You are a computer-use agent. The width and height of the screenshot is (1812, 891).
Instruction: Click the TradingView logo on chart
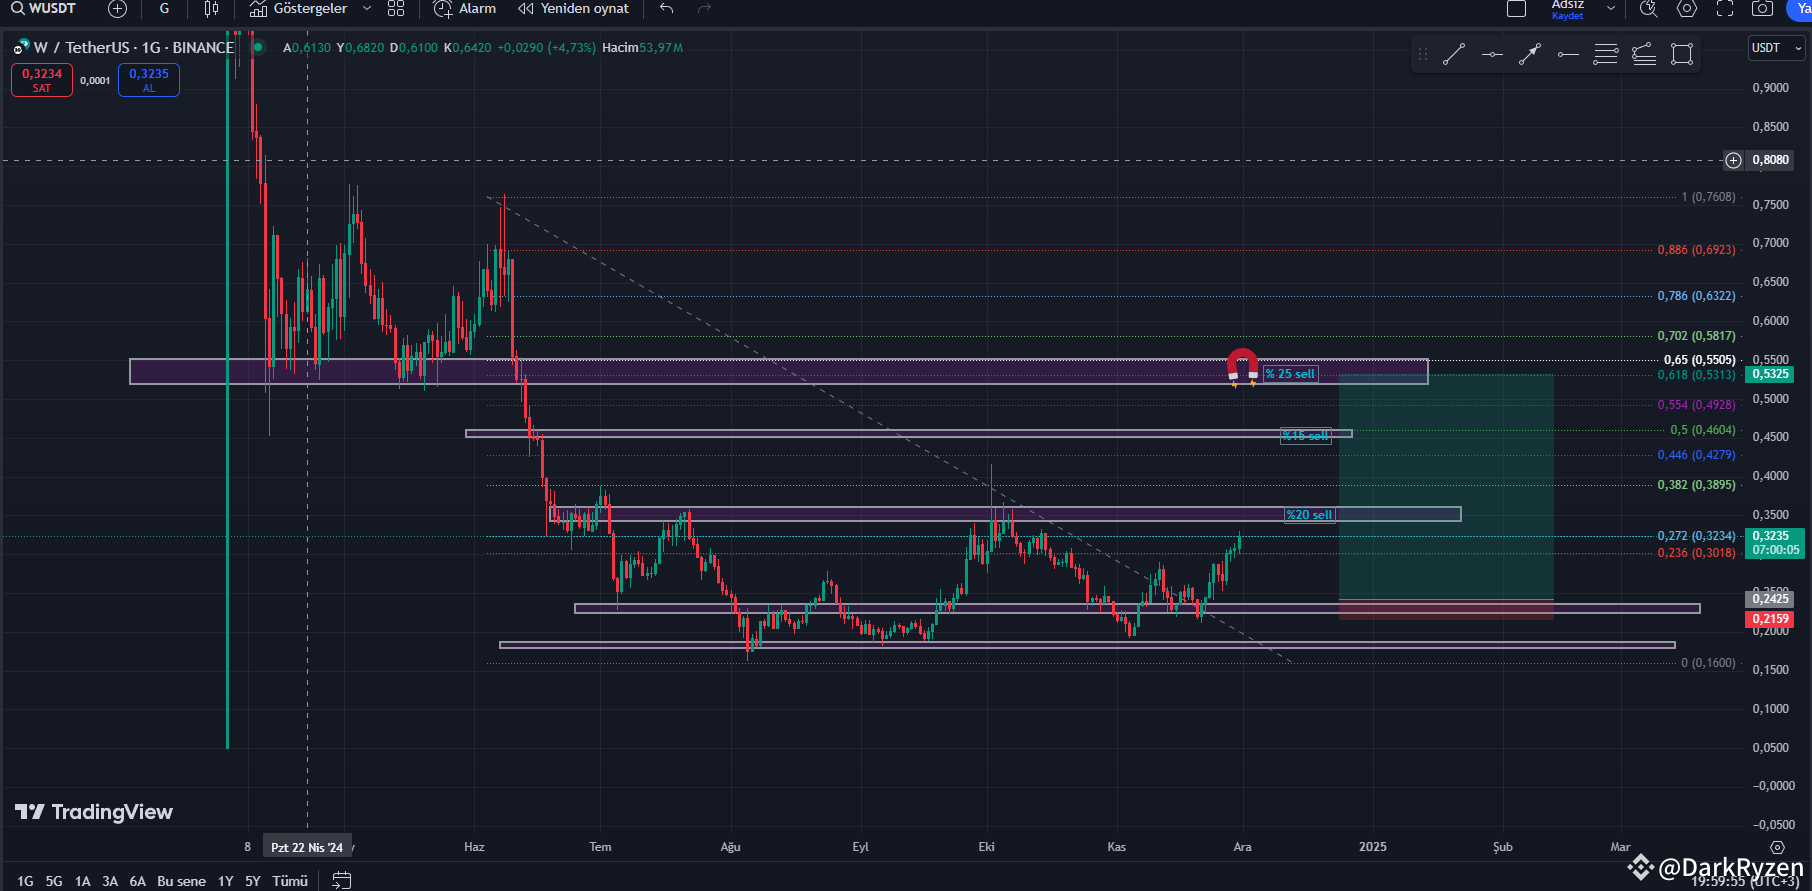point(94,812)
